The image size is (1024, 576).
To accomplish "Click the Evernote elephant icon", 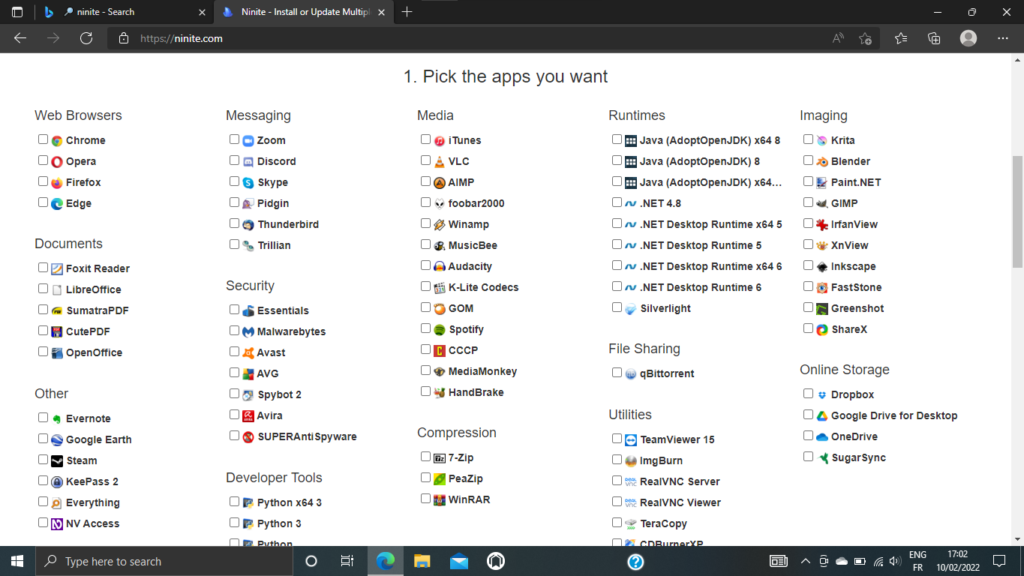I will [57, 419].
